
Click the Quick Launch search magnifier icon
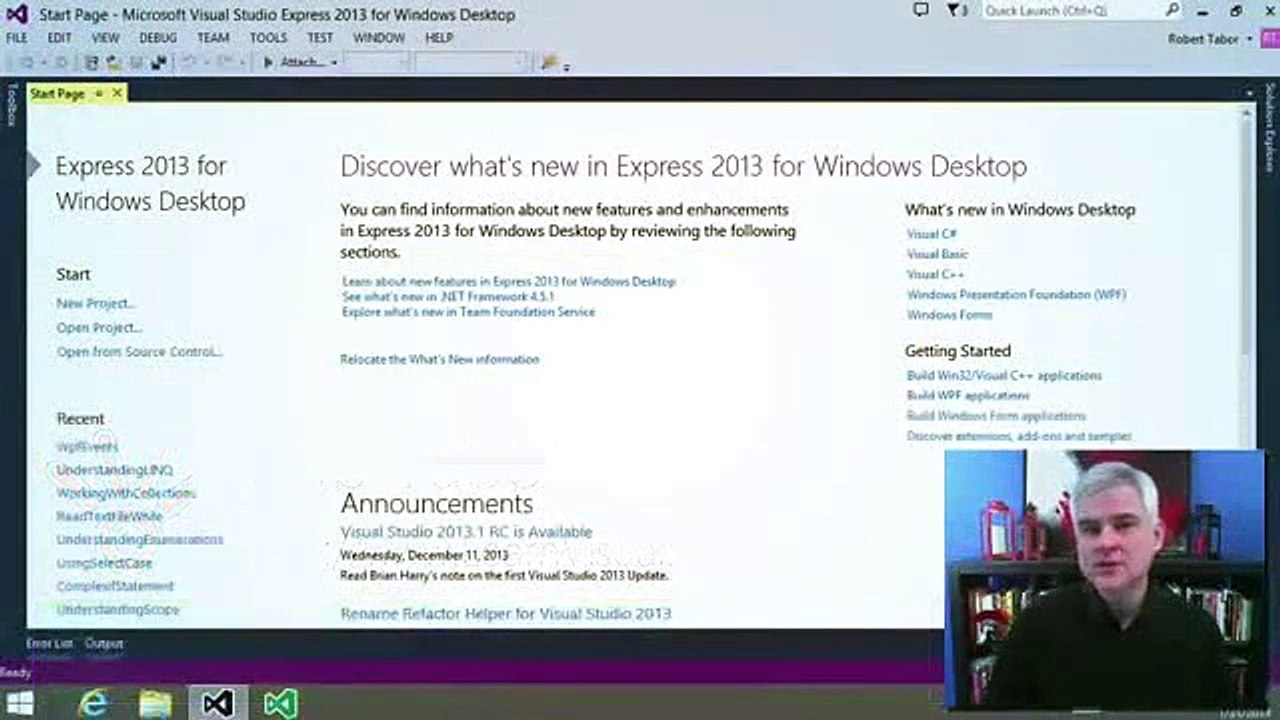coord(1172,11)
